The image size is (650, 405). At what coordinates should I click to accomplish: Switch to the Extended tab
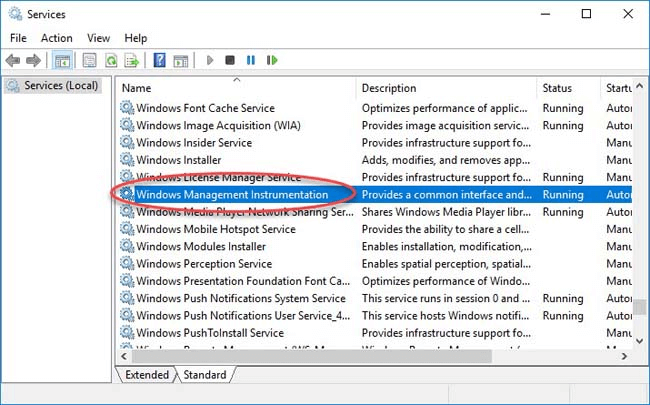tap(147, 375)
